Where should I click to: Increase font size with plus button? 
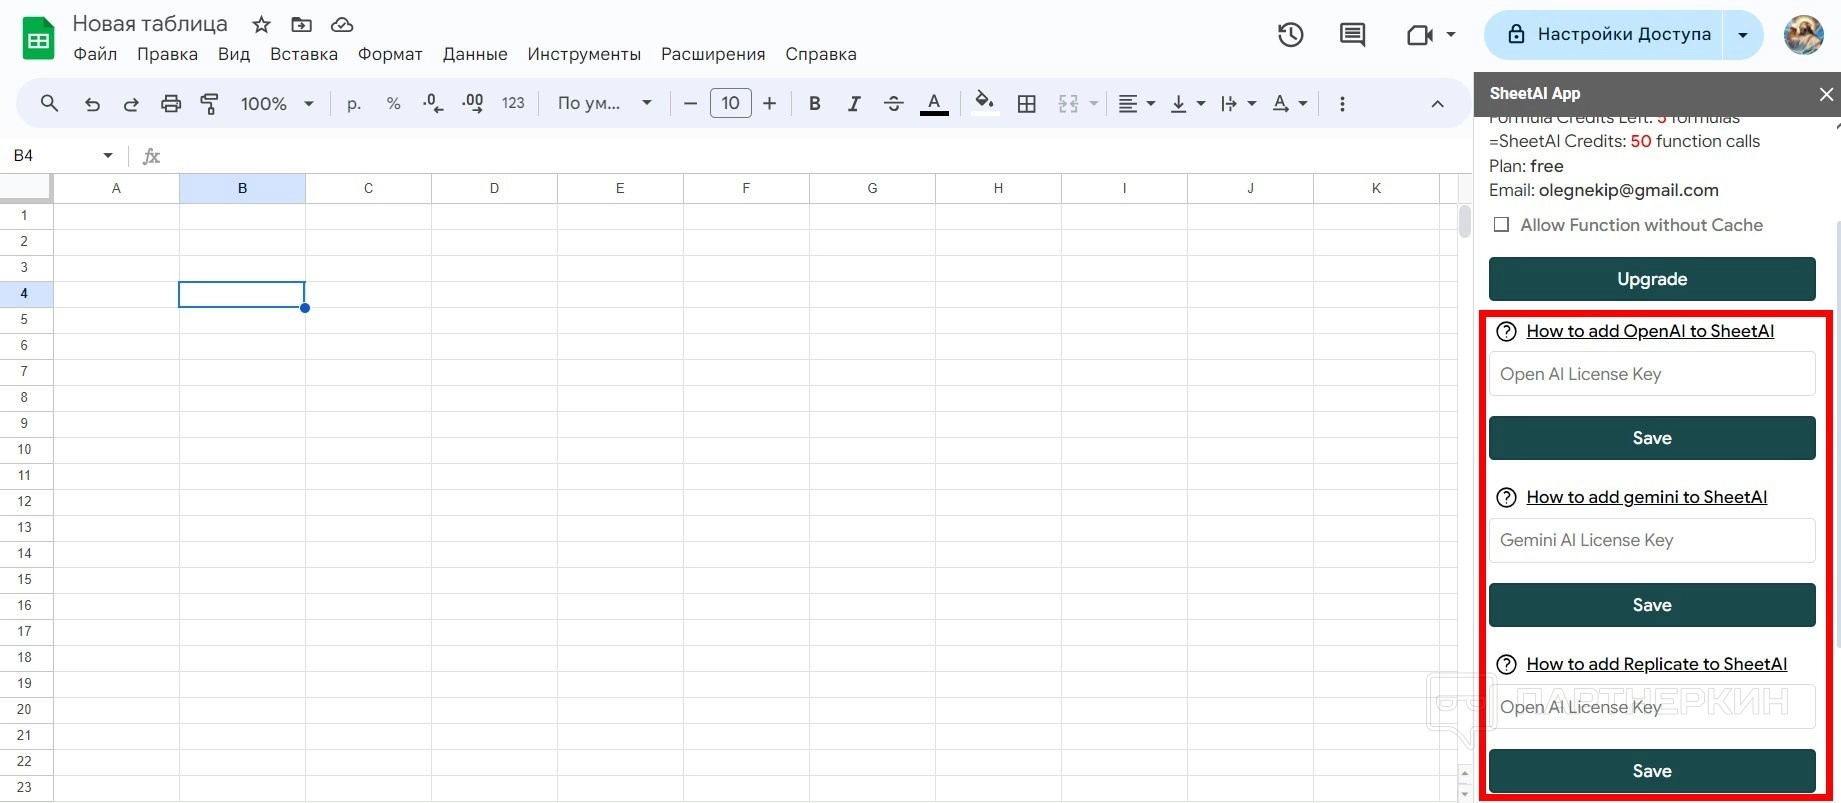pyautogui.click(x=769, y=103)
